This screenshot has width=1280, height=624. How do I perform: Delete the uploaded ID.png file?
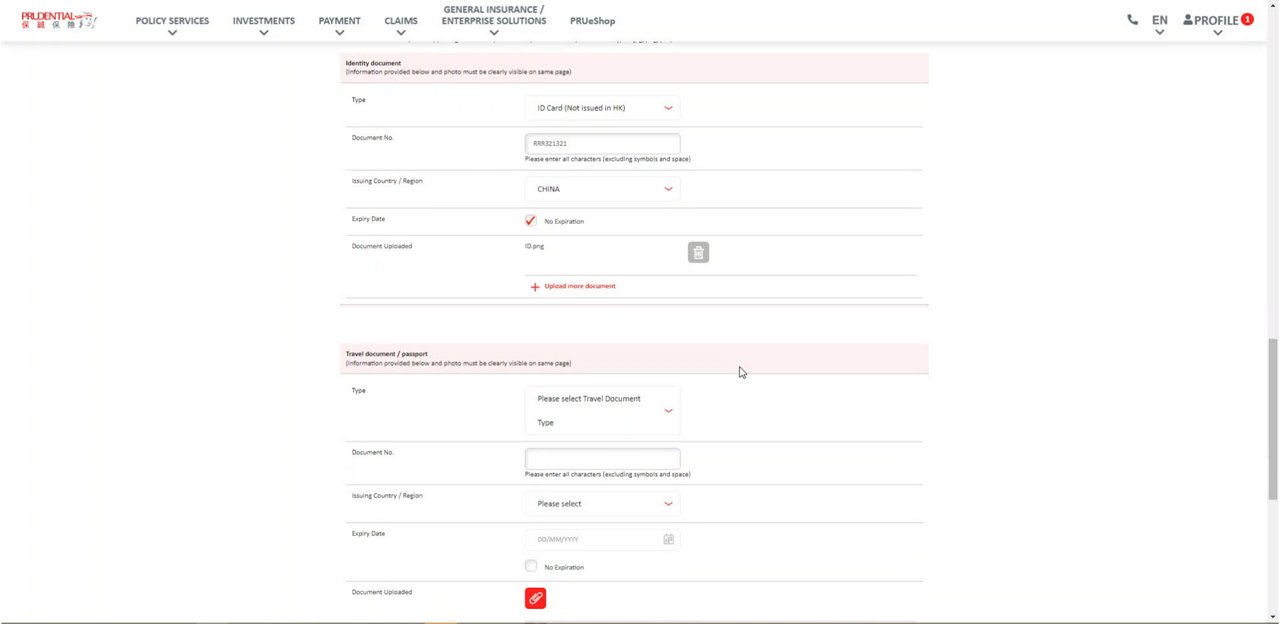[x=698, y=253]
